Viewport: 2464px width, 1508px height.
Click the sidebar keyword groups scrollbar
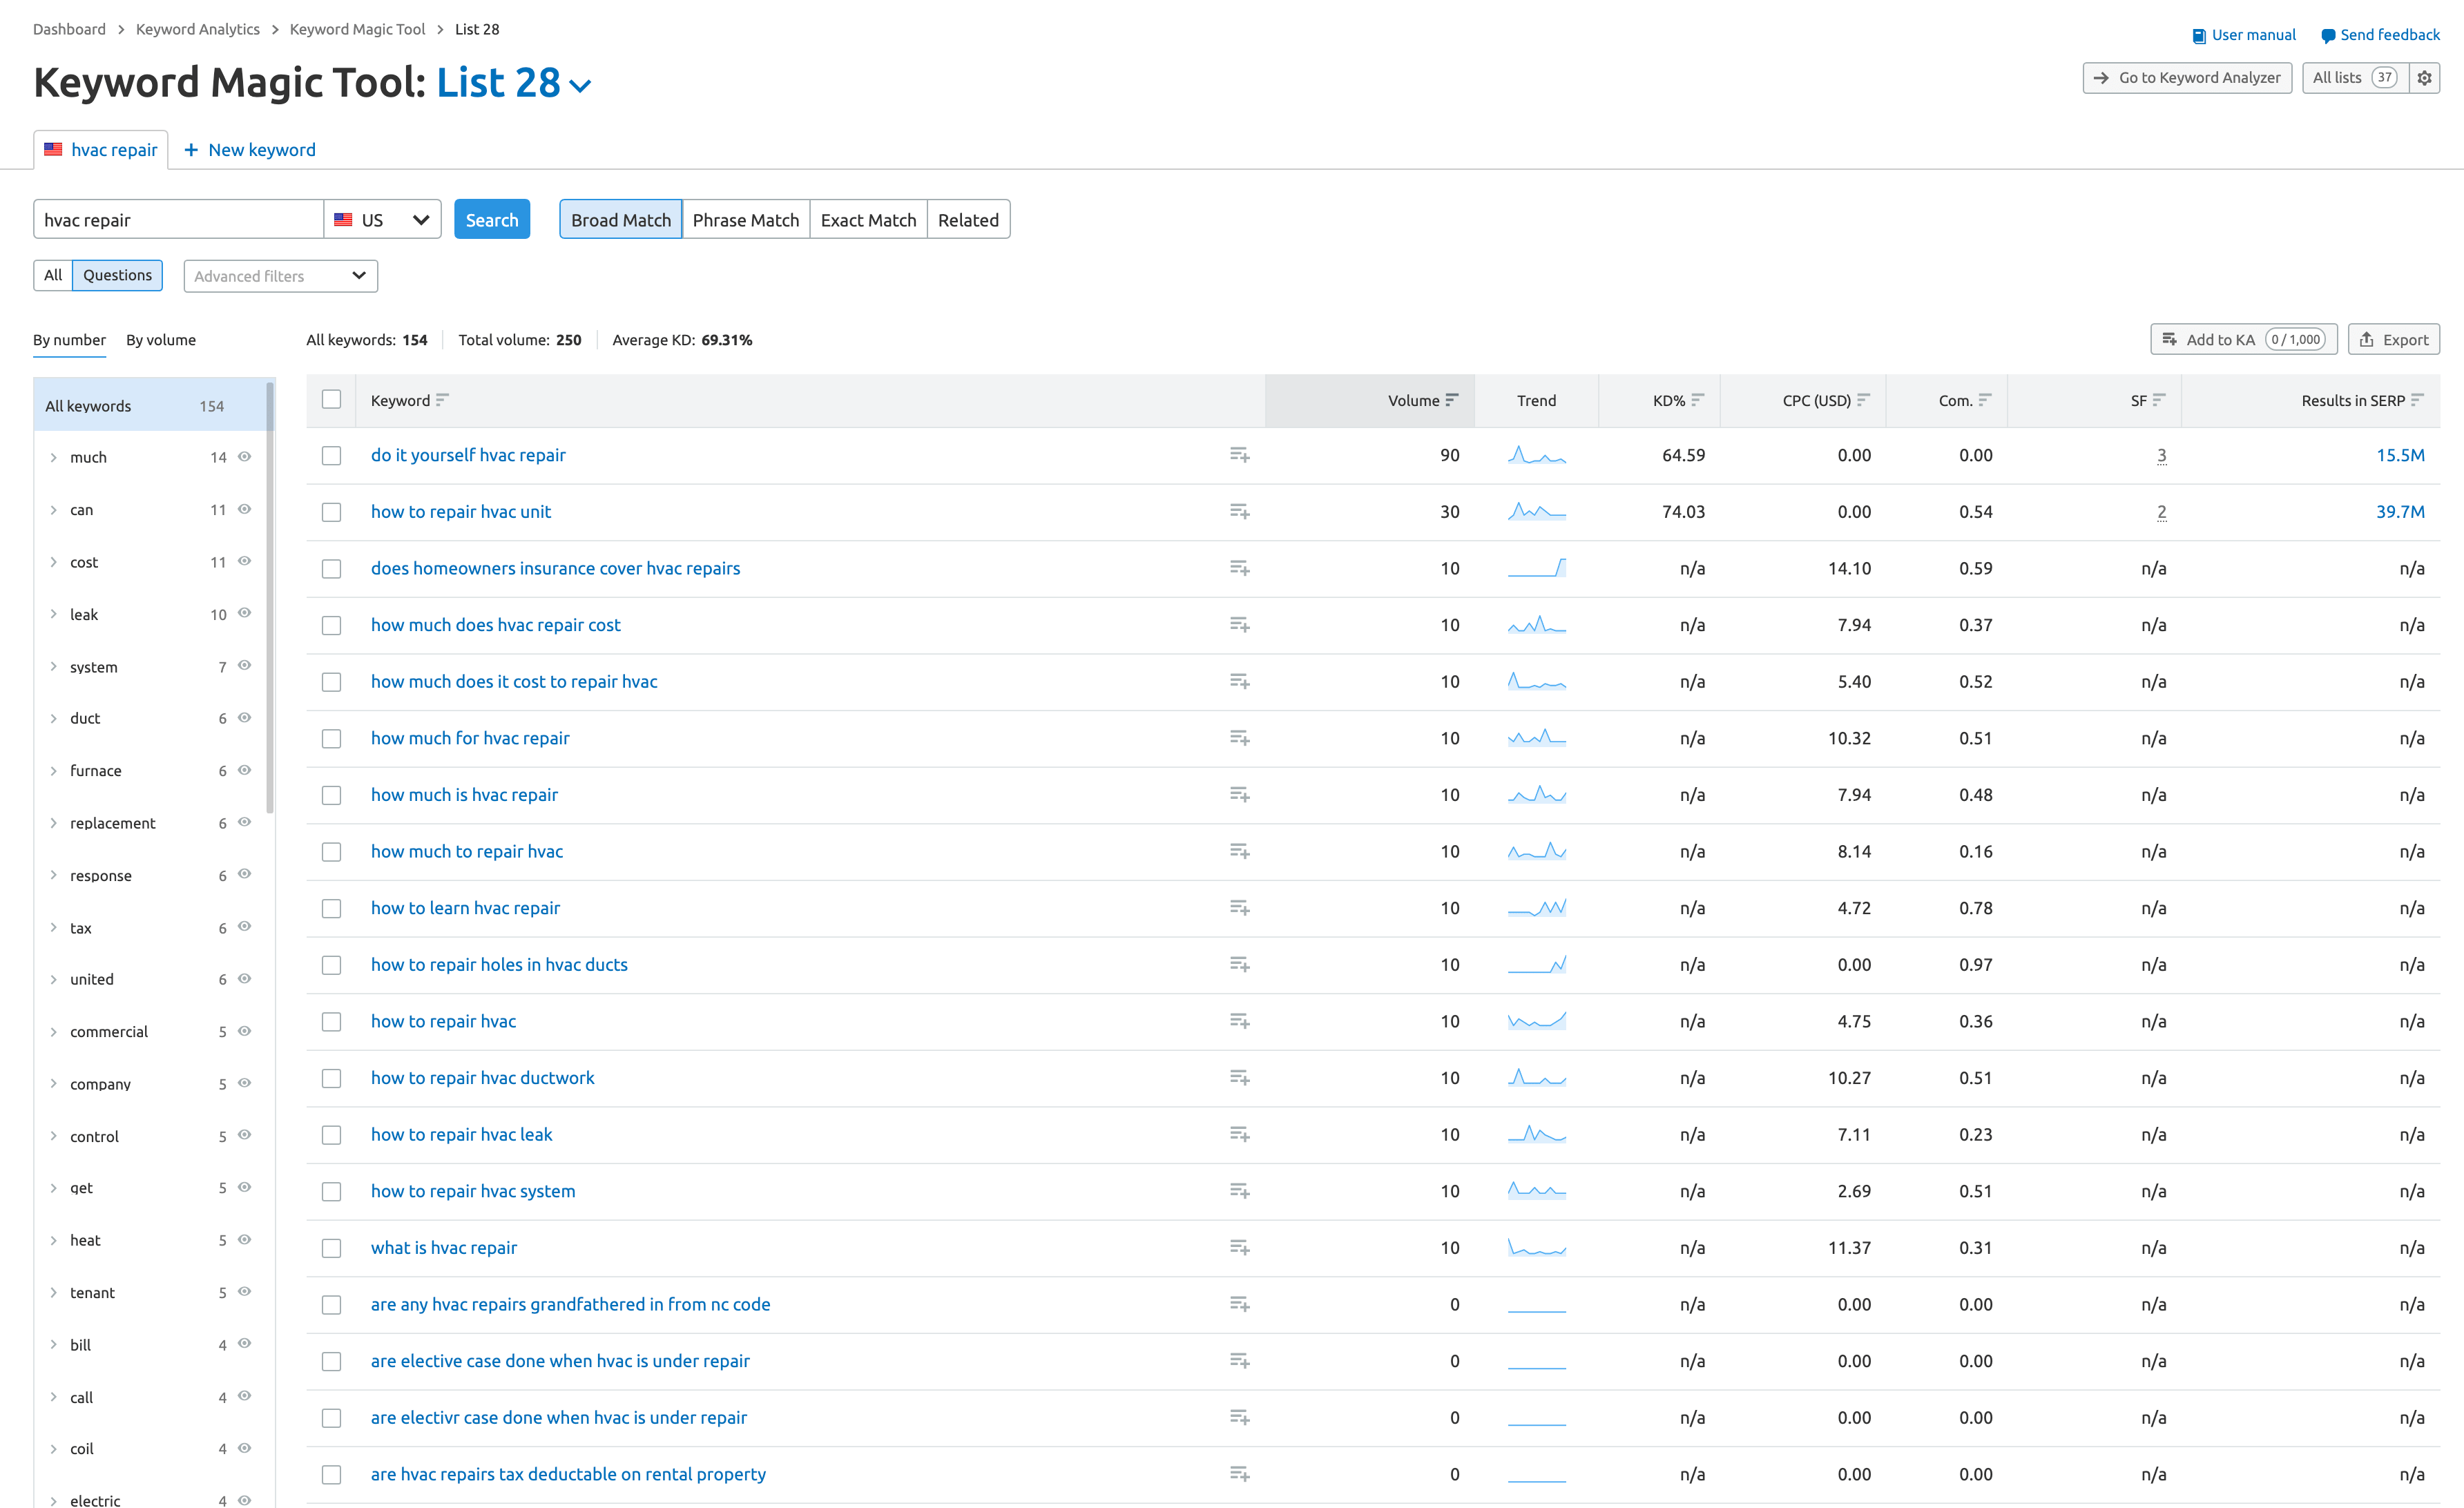tap(270, 597)
